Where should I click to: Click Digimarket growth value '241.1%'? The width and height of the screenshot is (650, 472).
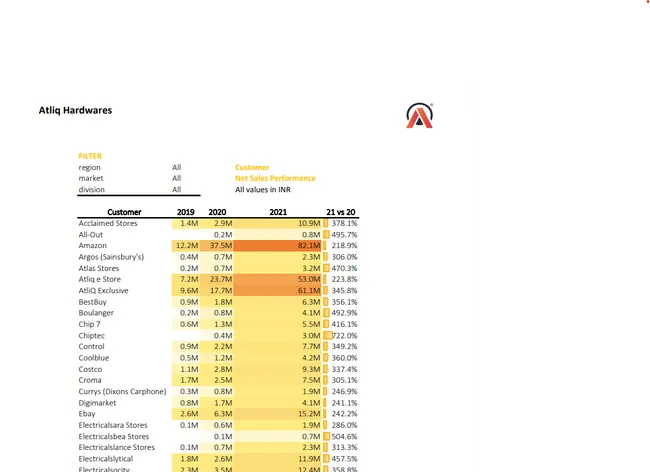tap(344, 402)
